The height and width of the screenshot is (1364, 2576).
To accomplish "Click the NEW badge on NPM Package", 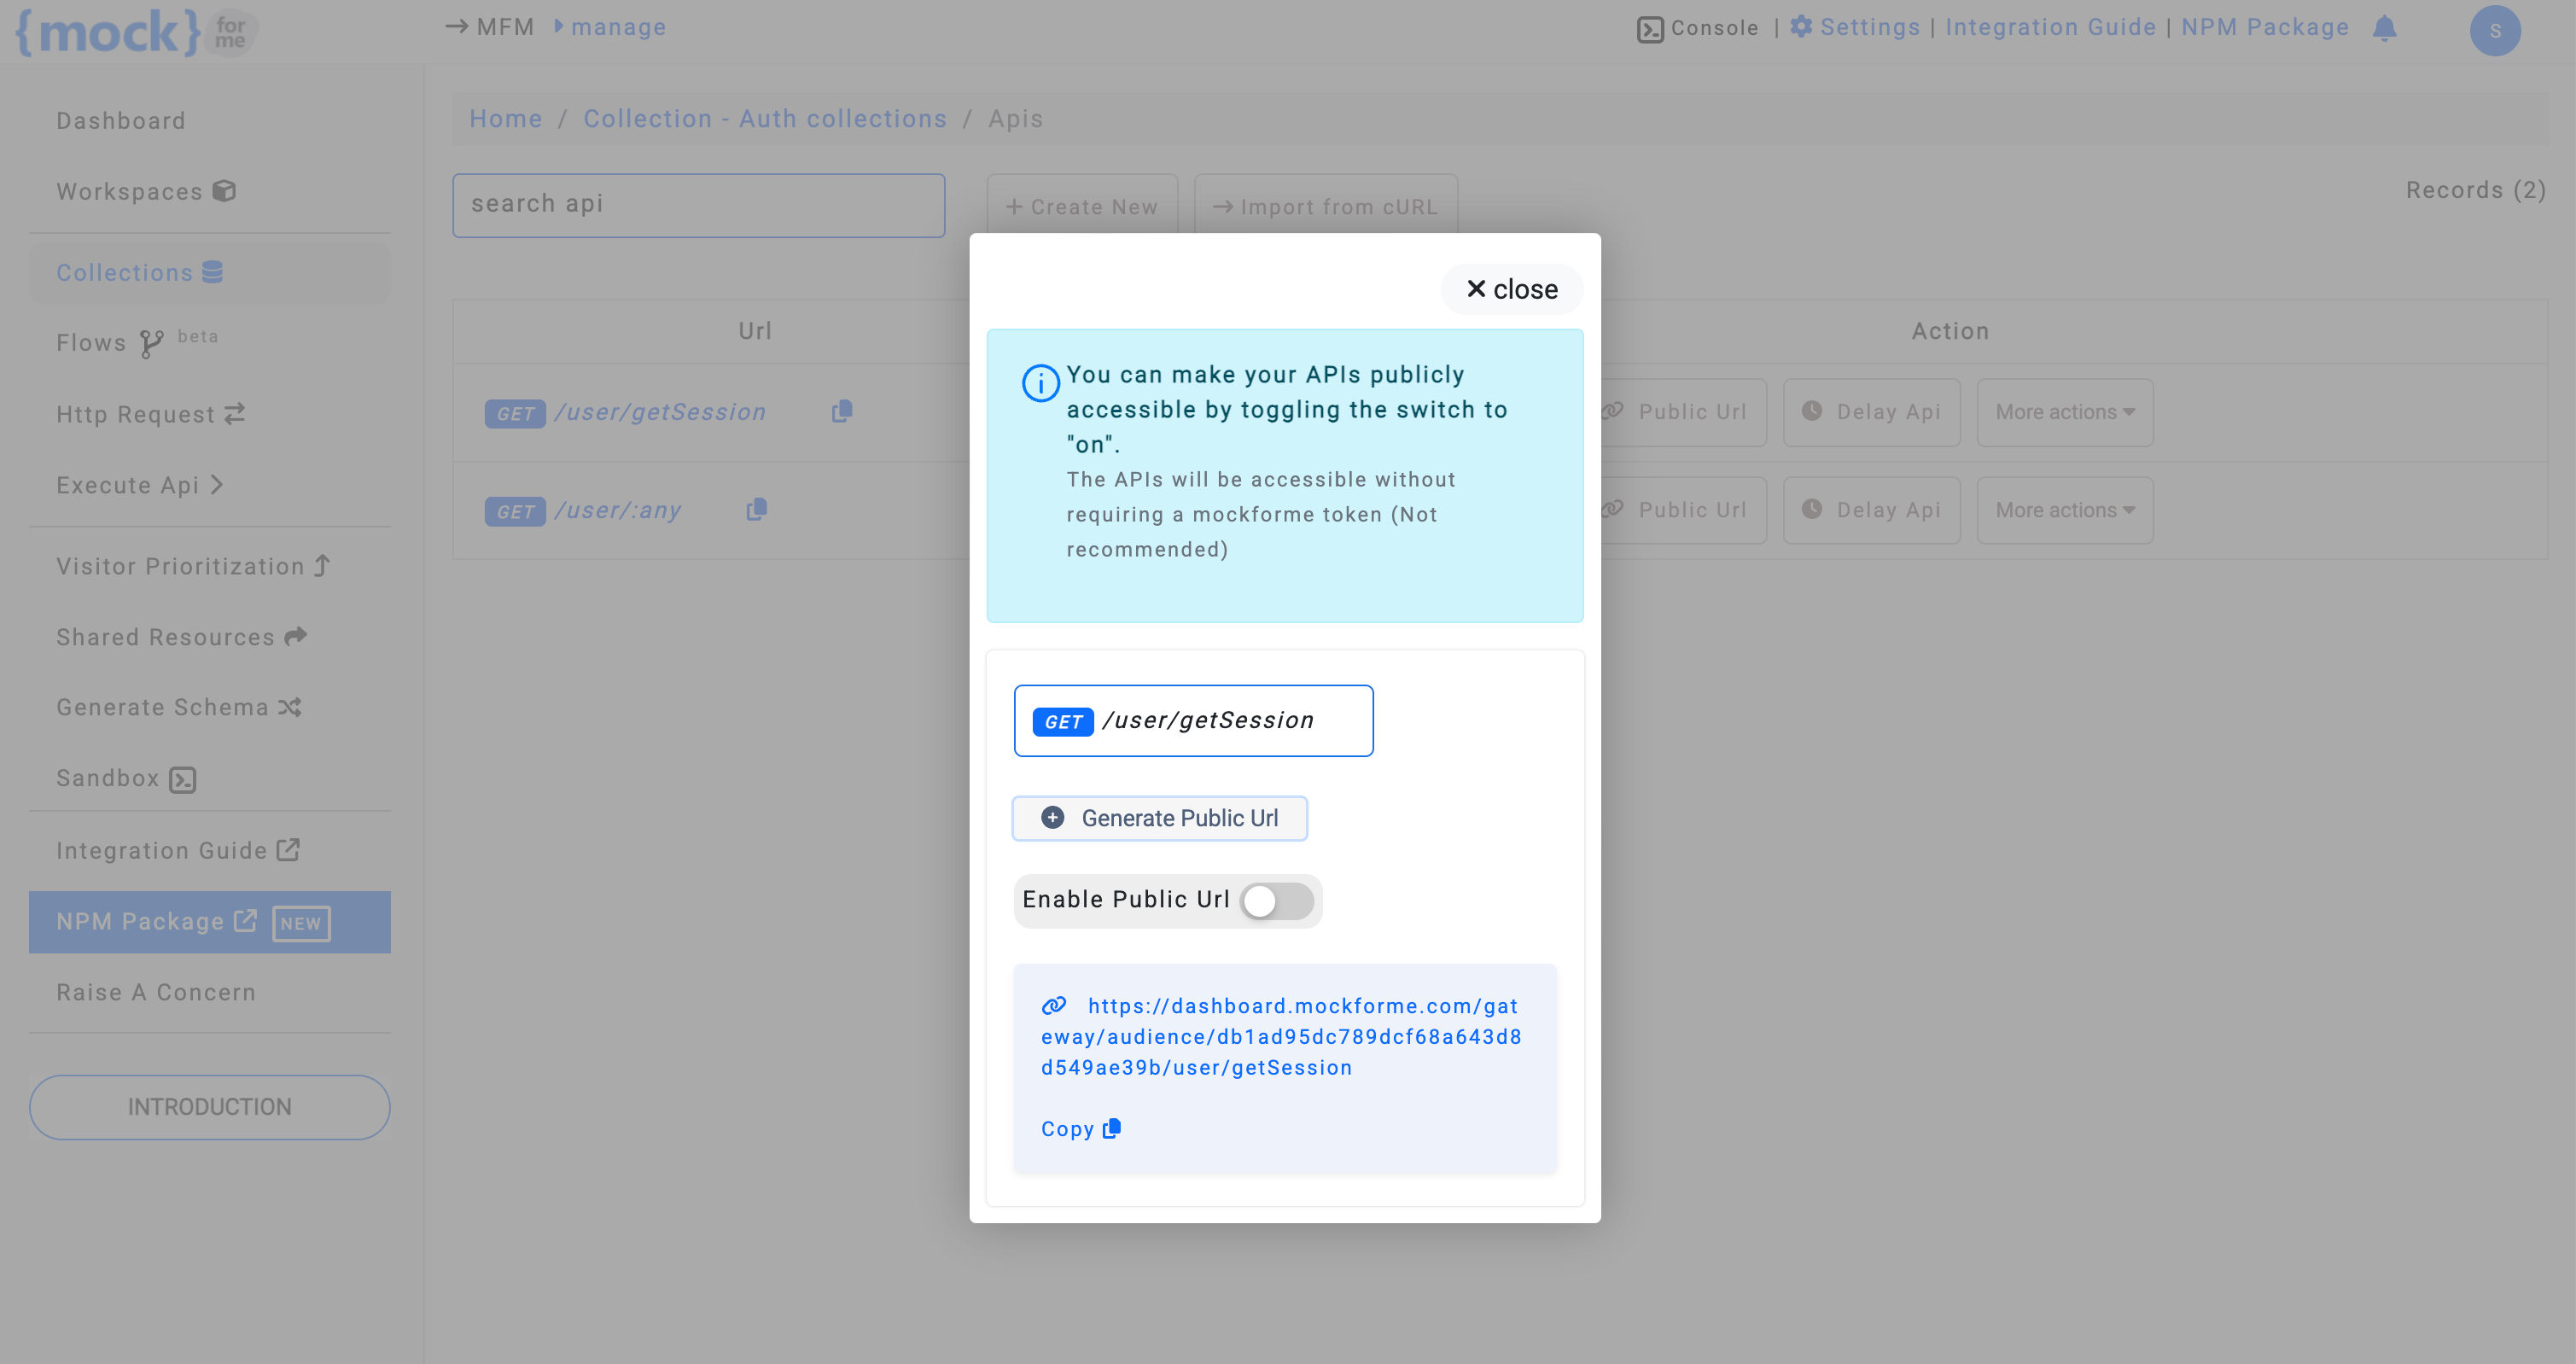I will (301, 923).
